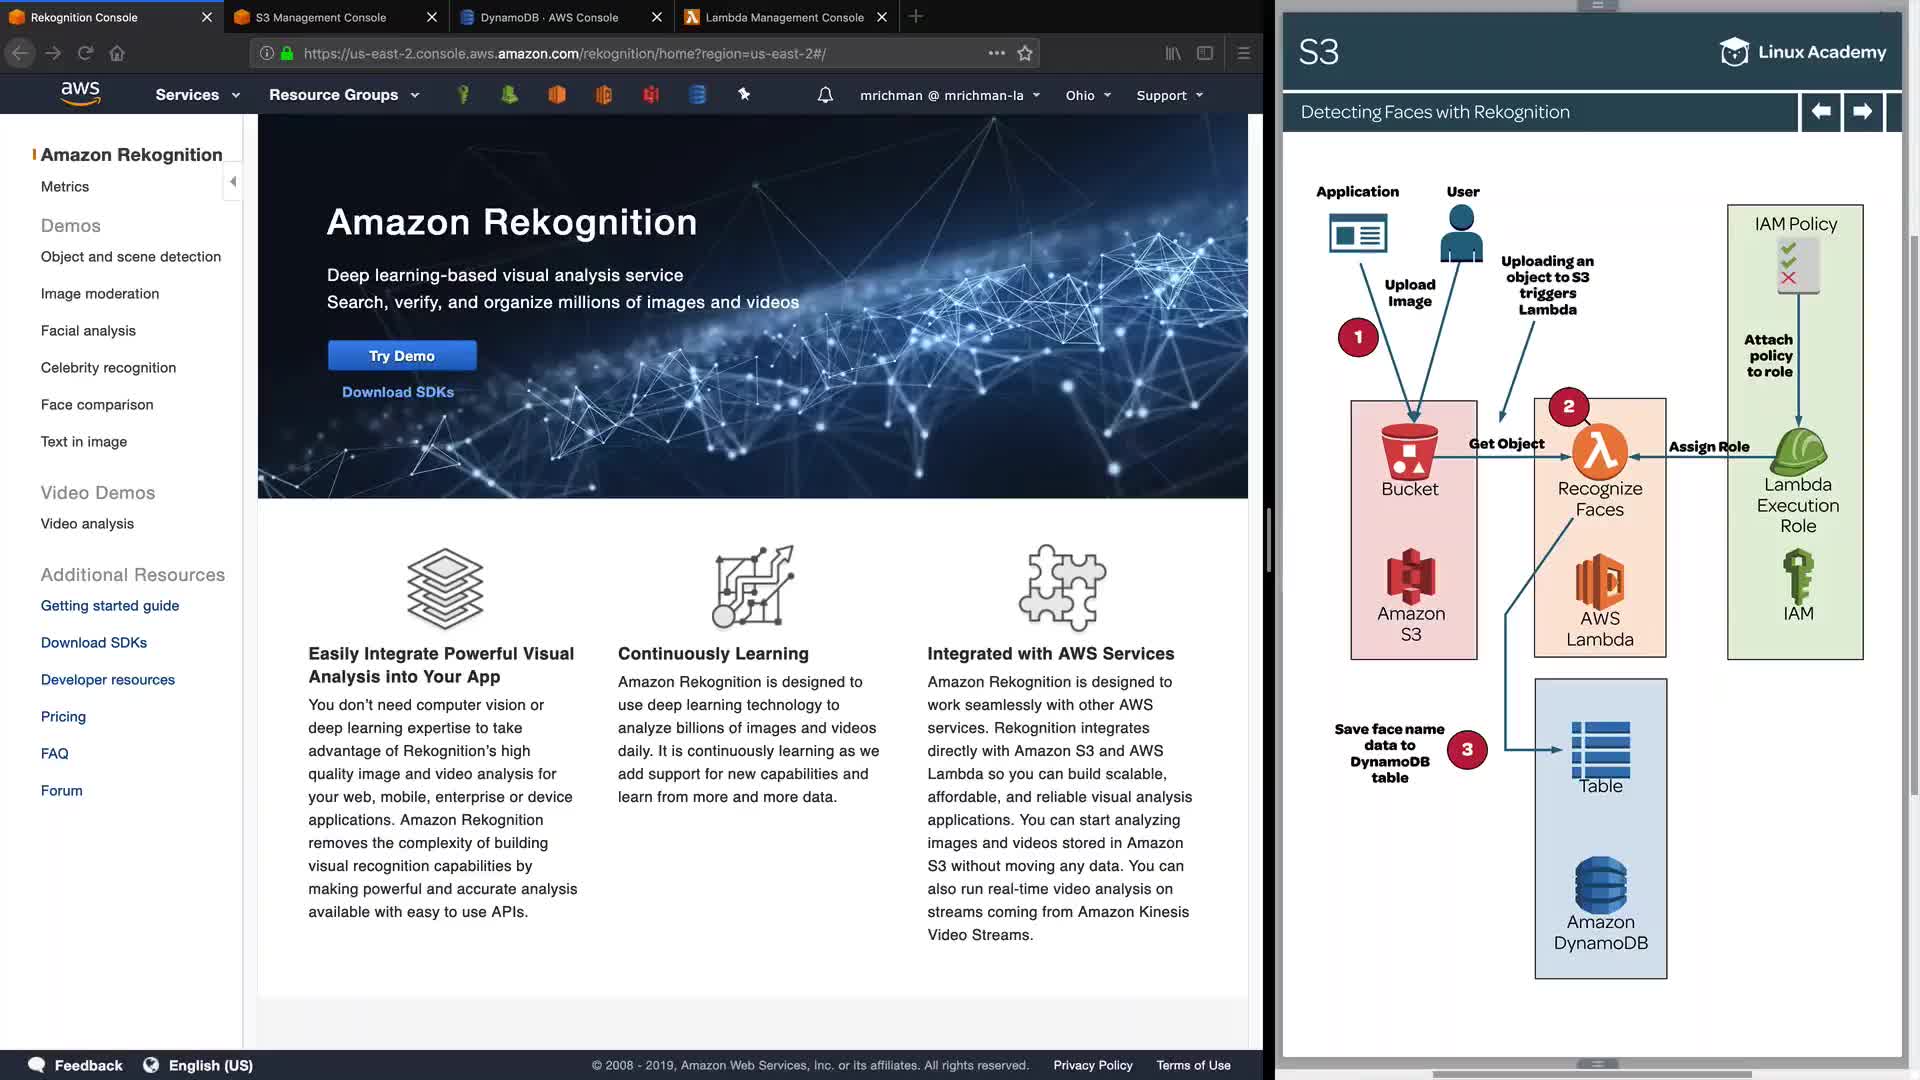Open the Ohio region dropdown

[x=1088, y=96]
